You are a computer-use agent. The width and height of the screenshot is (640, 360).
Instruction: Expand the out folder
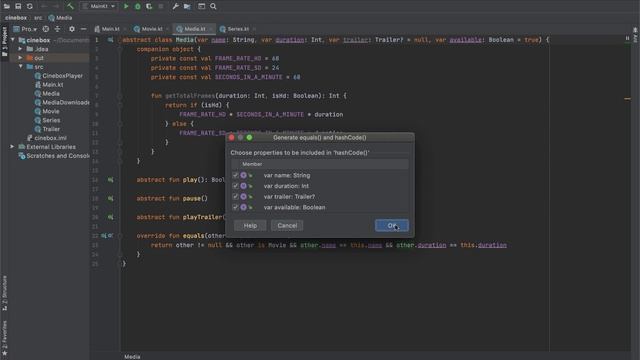coord(20,58)
